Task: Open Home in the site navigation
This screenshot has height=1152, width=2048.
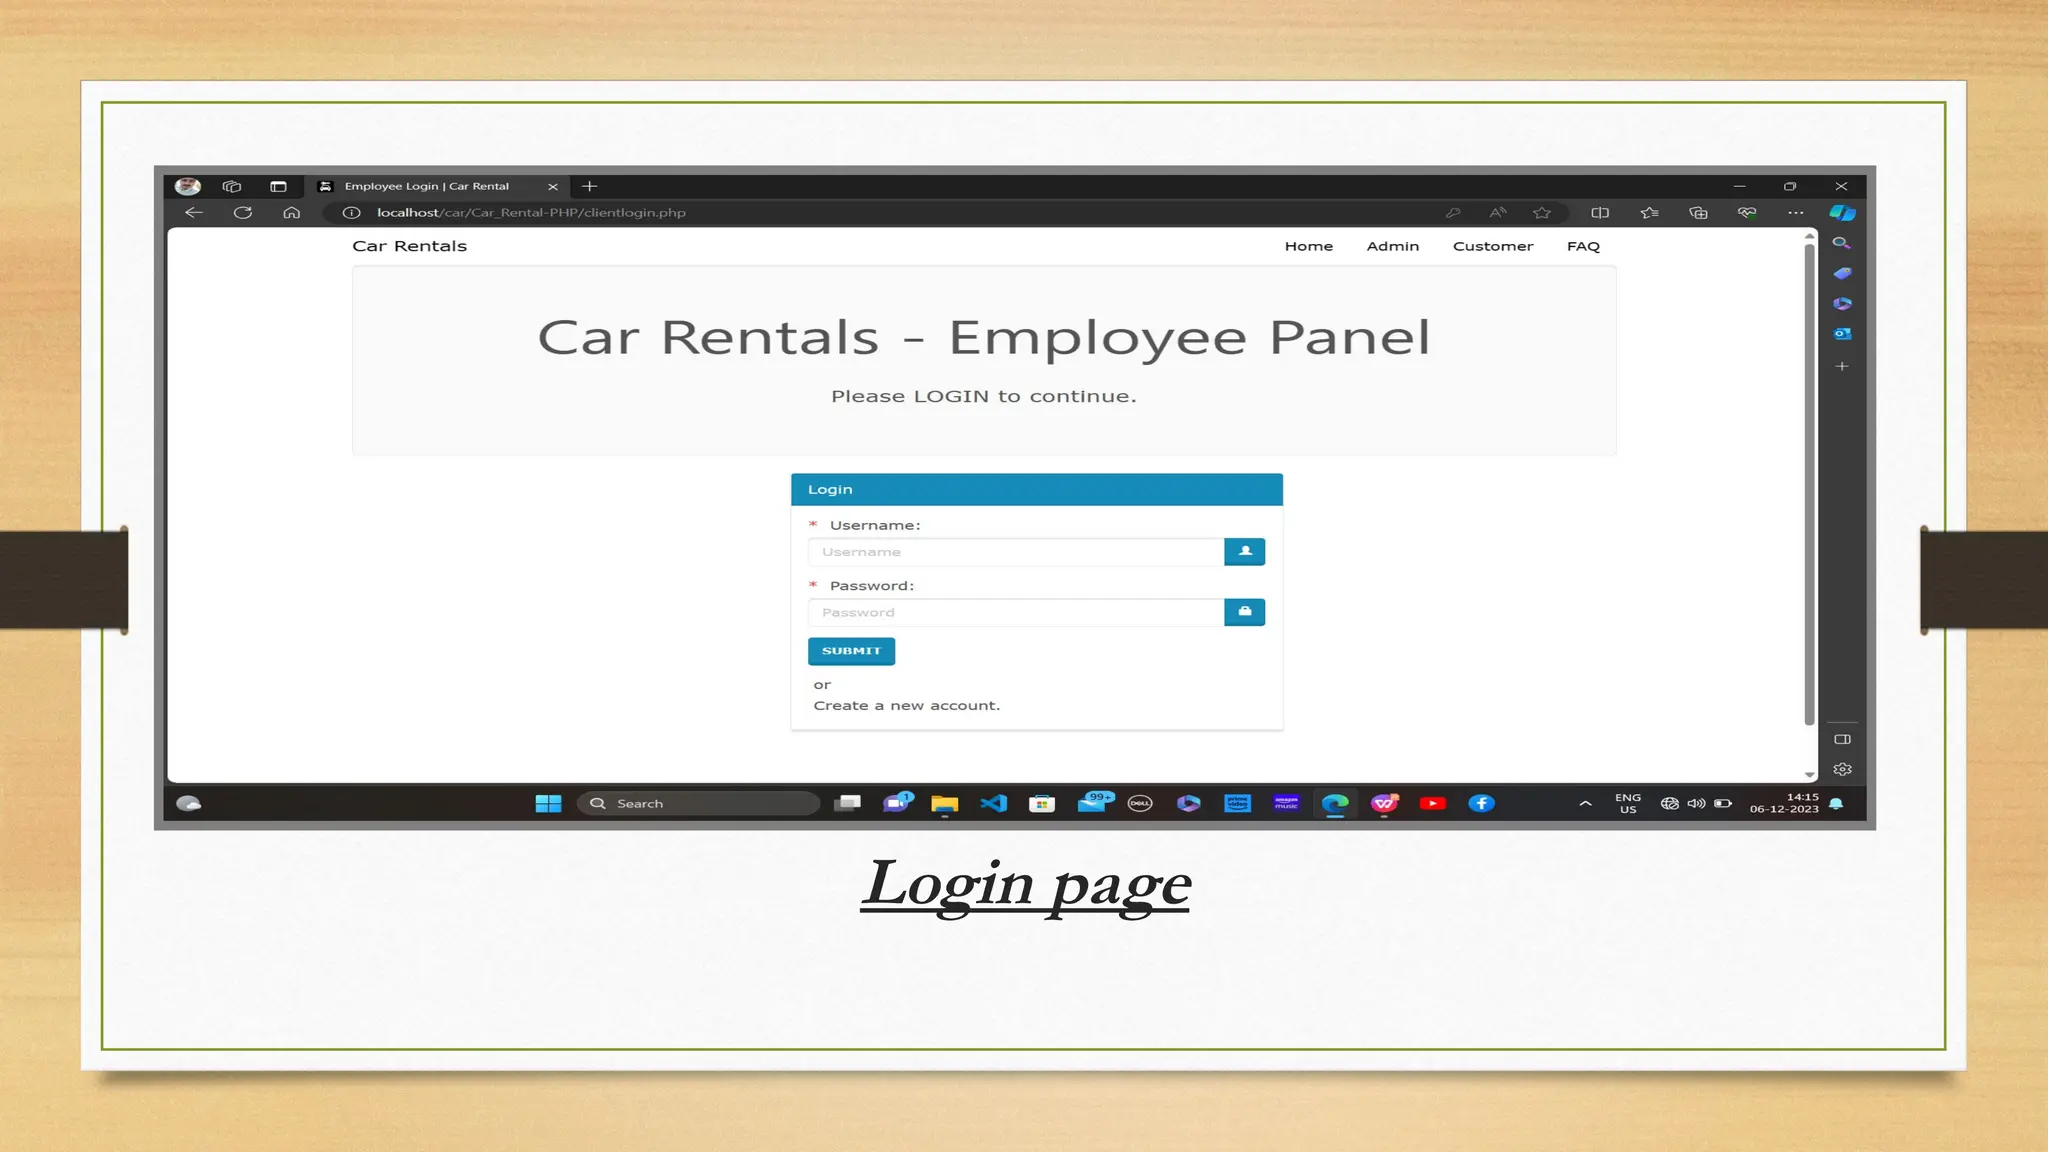Action: (x=1309, y=246)
